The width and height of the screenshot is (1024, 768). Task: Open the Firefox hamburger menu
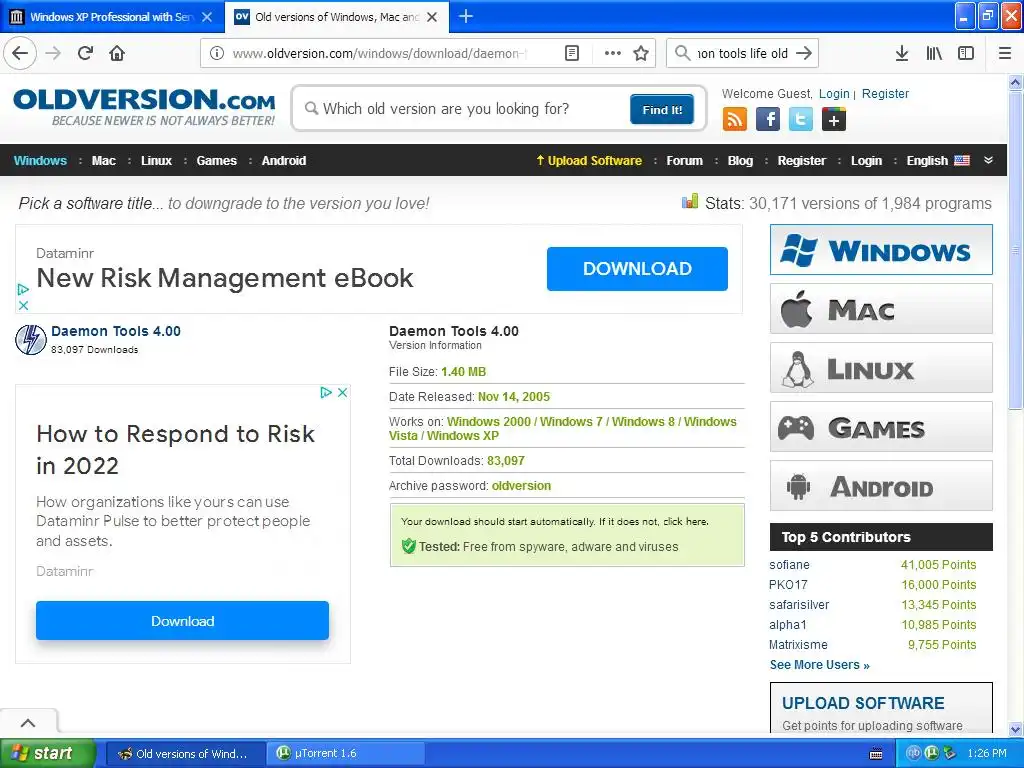(x=1005, y=53)
